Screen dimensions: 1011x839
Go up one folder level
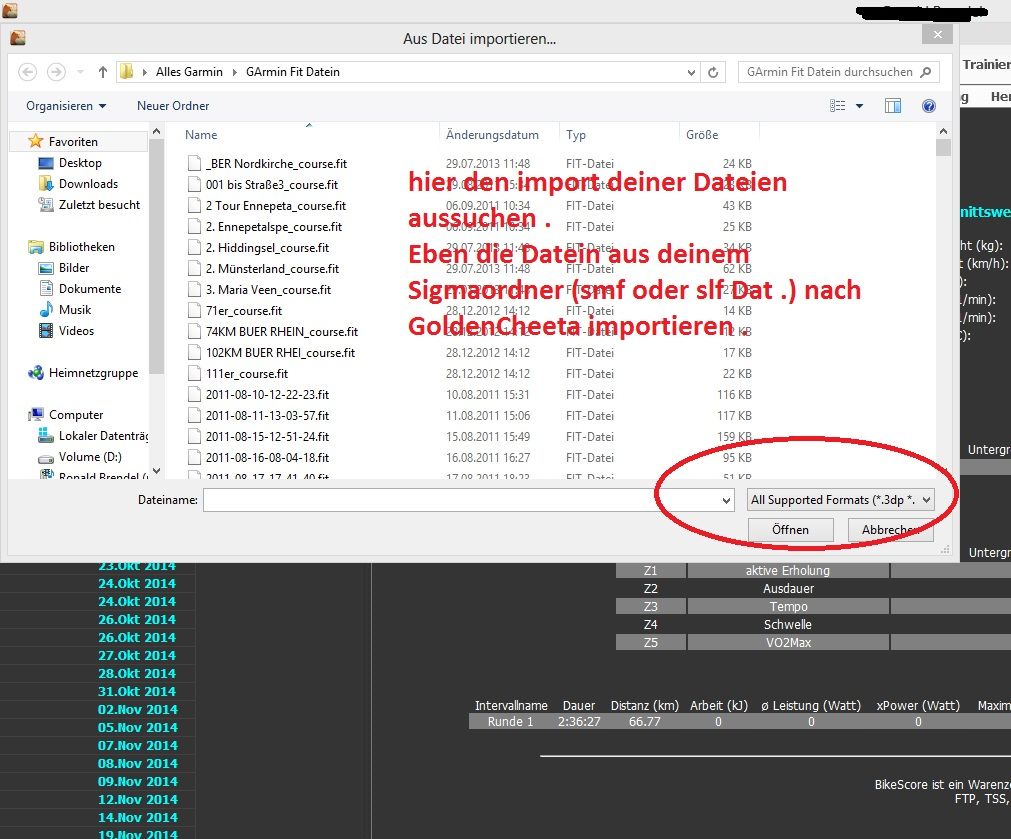pyautogui.click(x=103, y=72)
